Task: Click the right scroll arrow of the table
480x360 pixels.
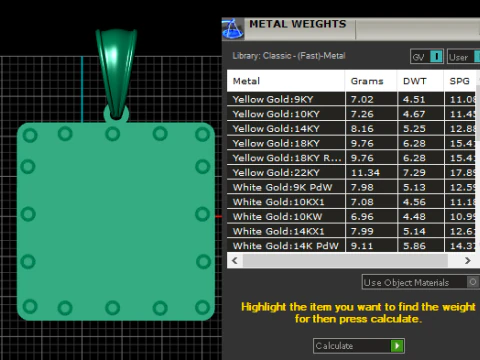Action: click(x=467, y=260)
